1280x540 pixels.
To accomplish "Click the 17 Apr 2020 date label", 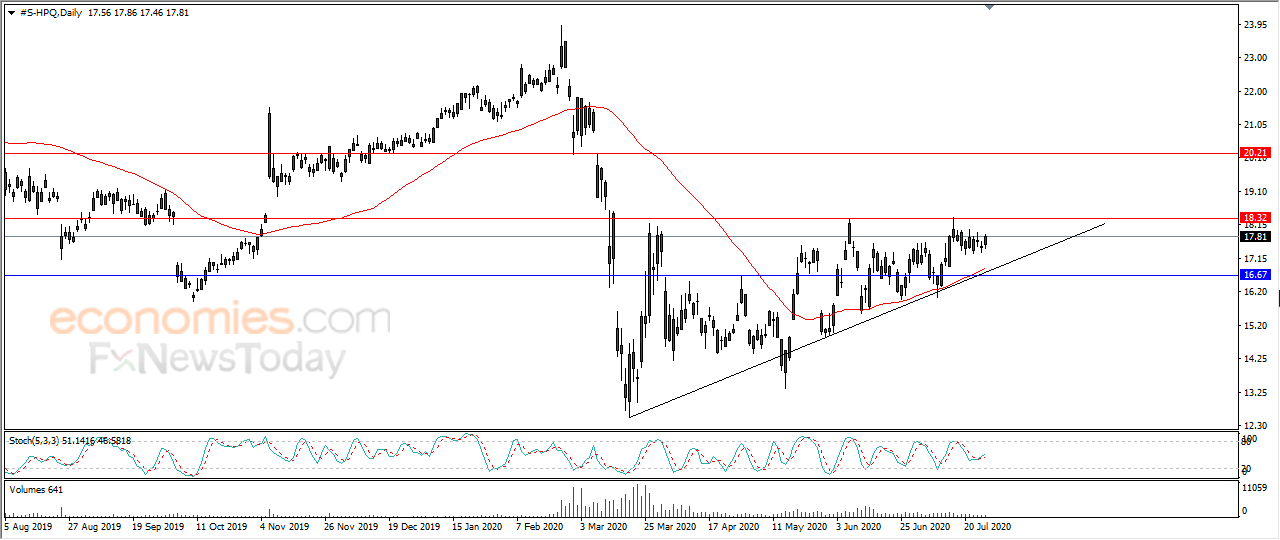I will (x=735, y=525).
